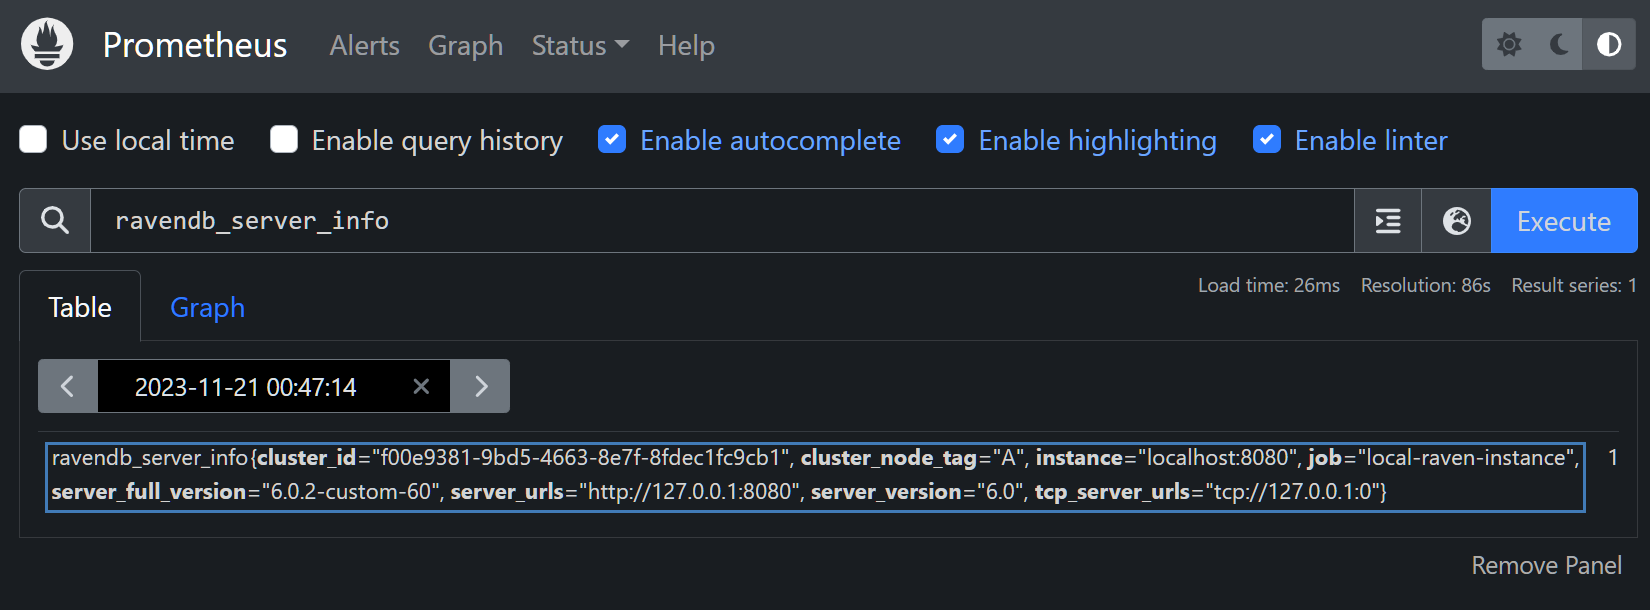Click the Resolution: 86s text
The width and height of the screenshot is (1650, 610).
[x=1426, y=286]
